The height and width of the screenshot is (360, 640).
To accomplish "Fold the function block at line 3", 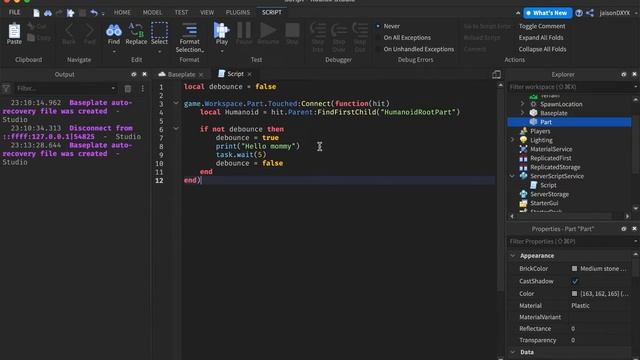I will (x=176, y=103).
